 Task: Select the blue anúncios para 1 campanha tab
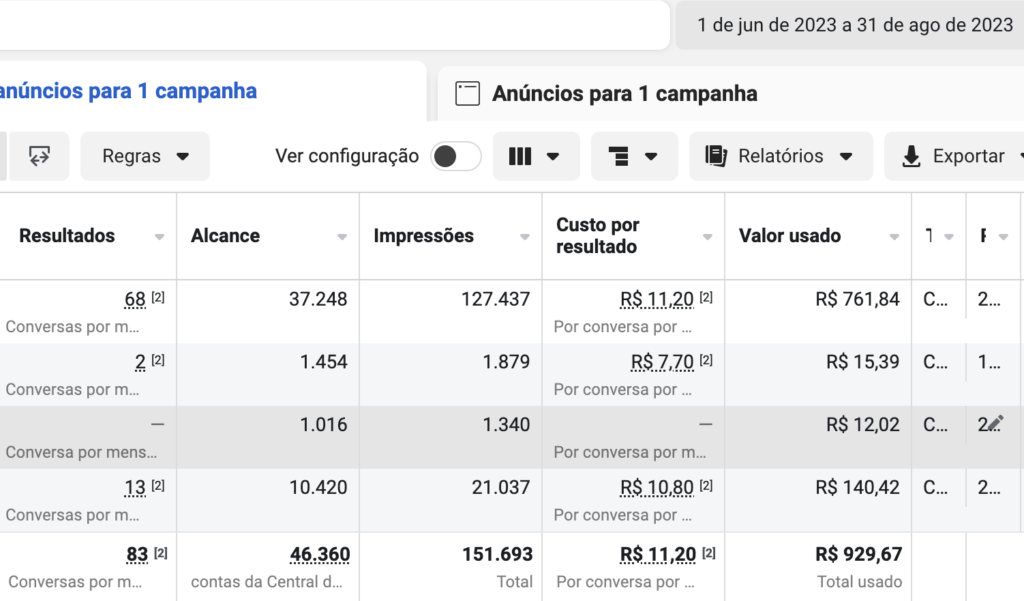pyautogui.click(x=129, y=91)
